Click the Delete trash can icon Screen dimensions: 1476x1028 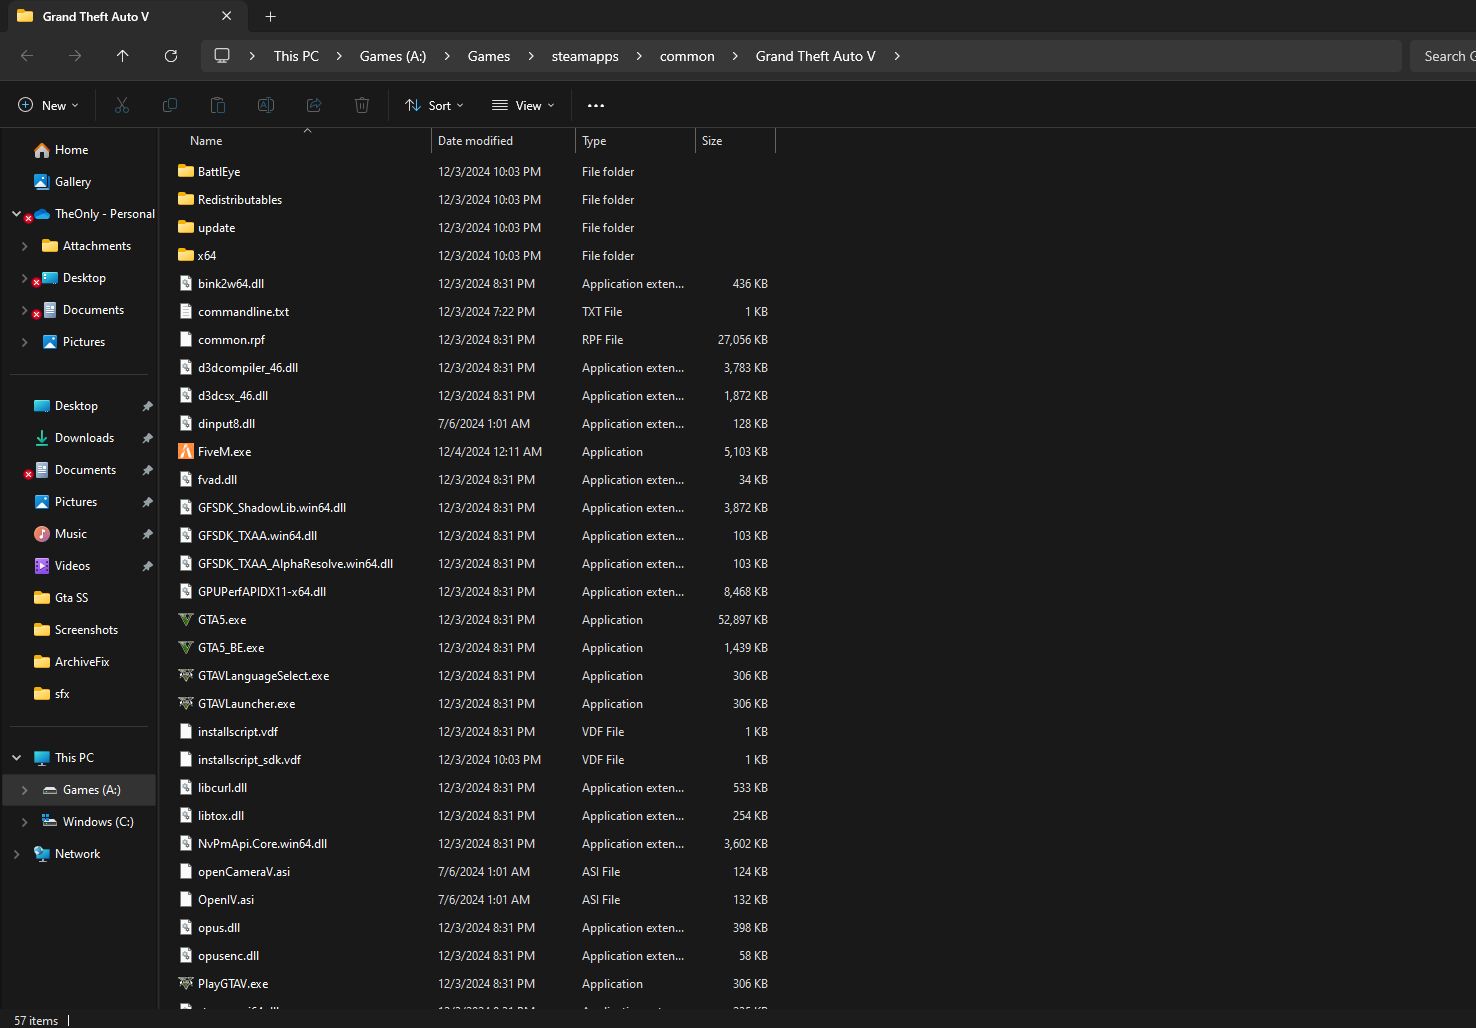(x=362, y=105)
